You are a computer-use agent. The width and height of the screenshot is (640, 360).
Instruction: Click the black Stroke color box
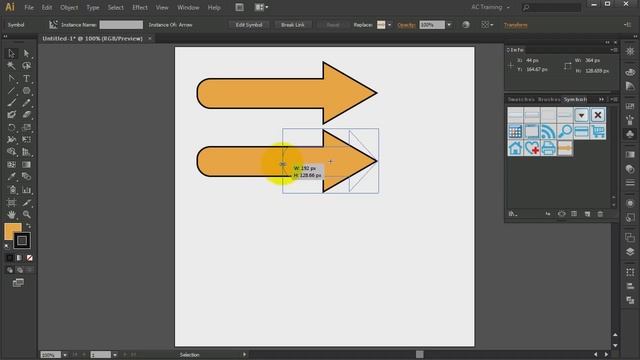point(22,240)
